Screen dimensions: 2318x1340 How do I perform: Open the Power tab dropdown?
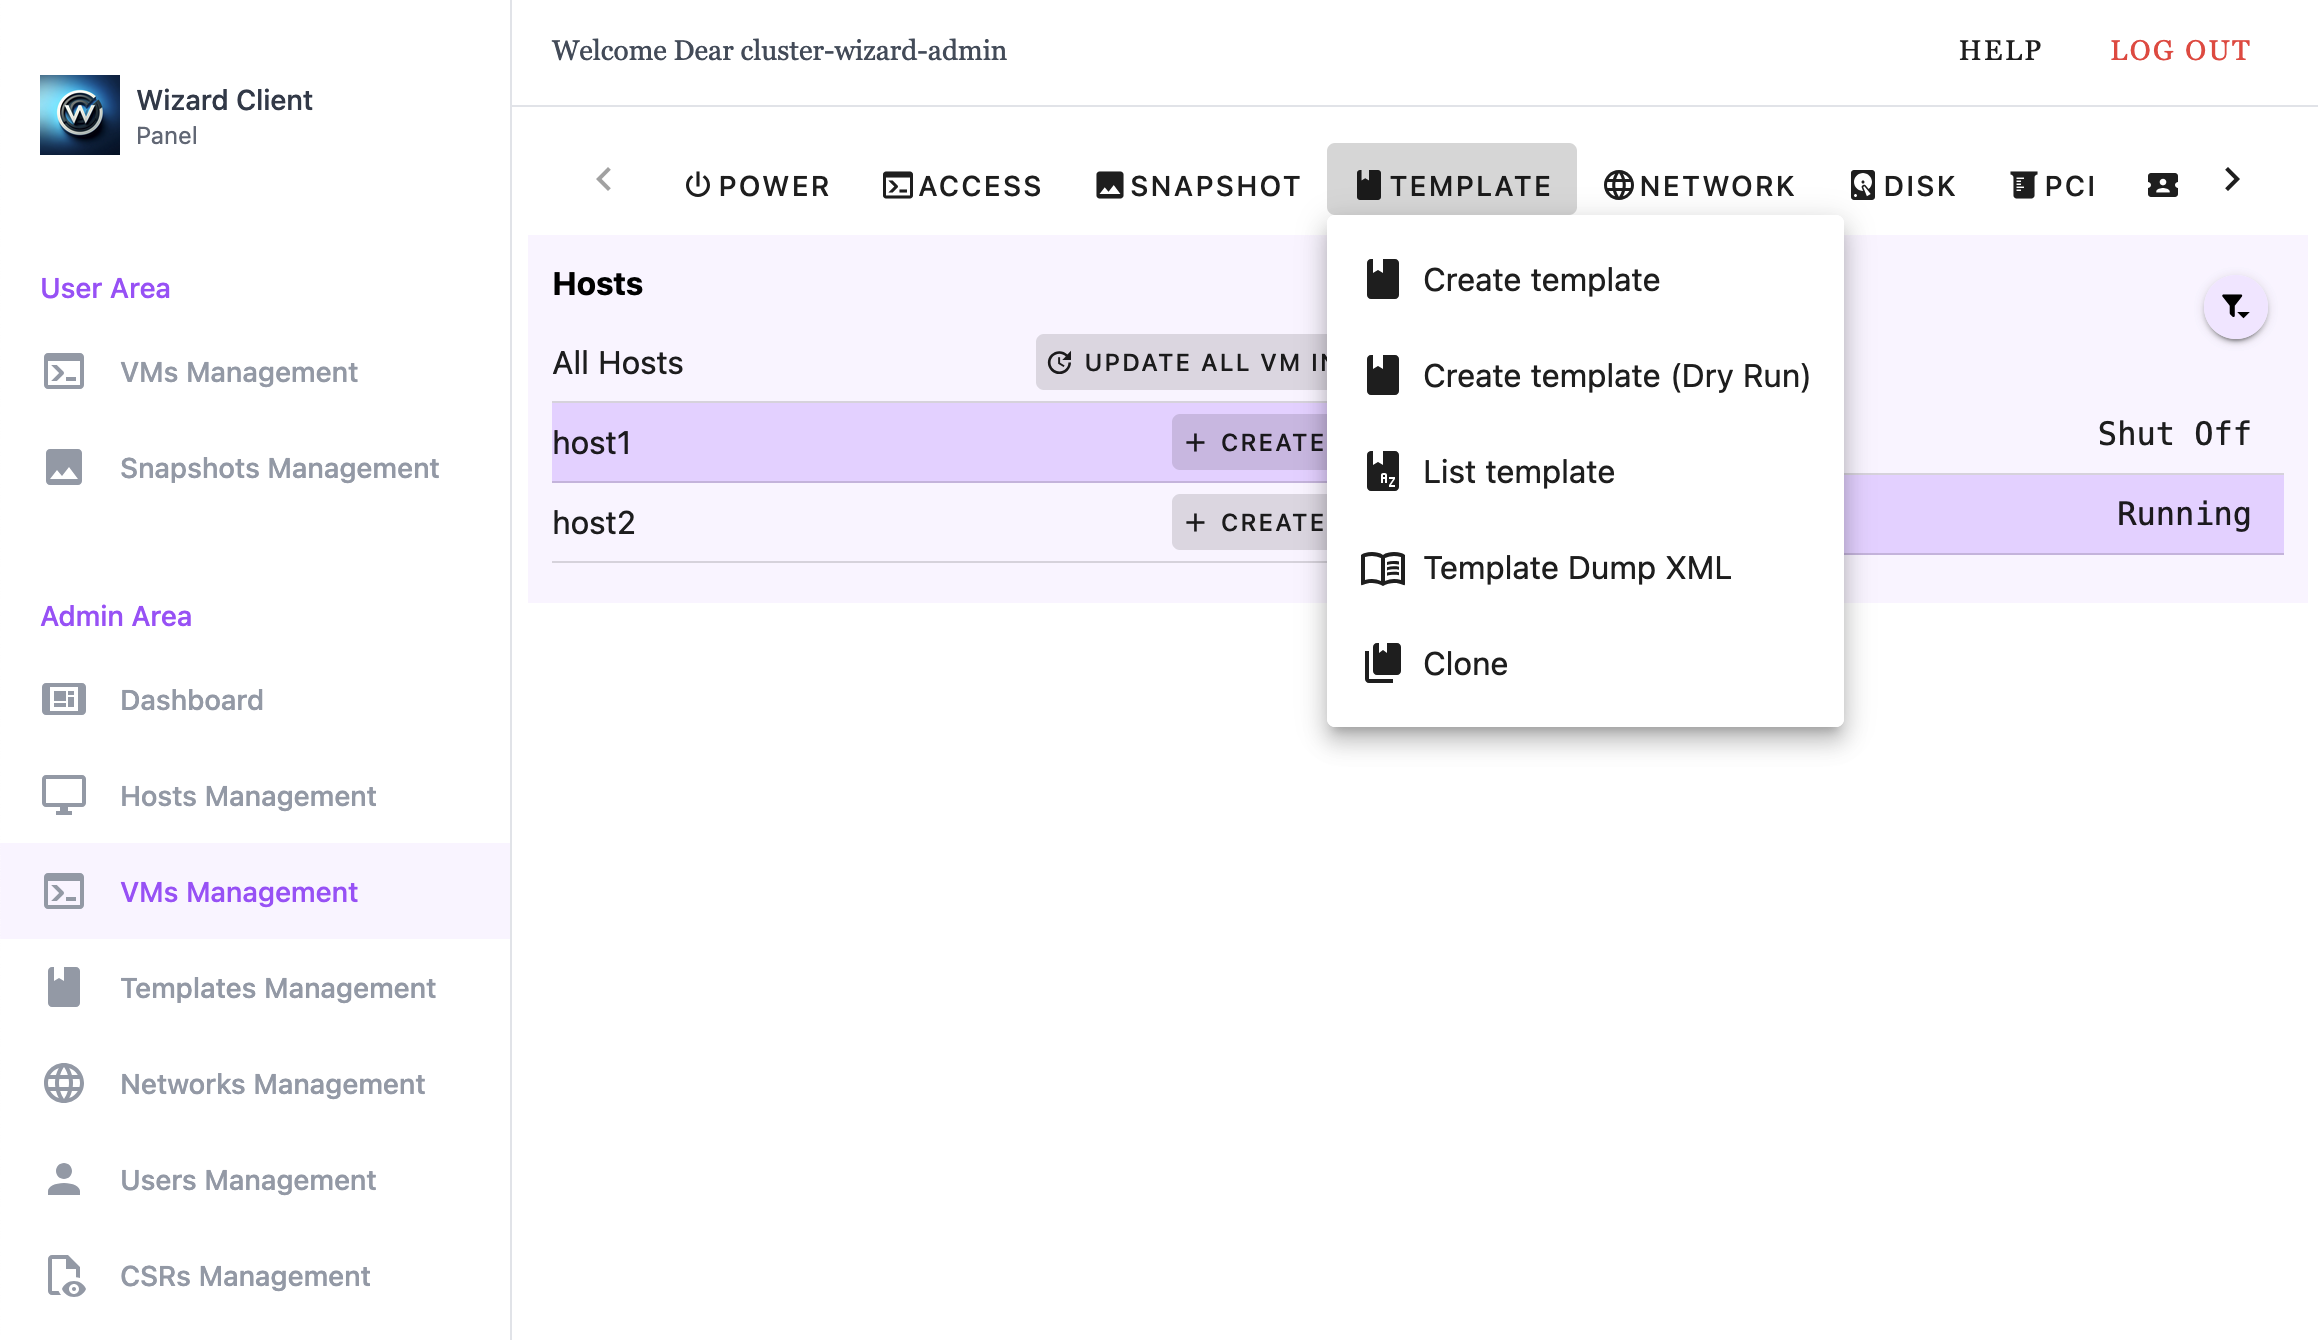point(757,185)
